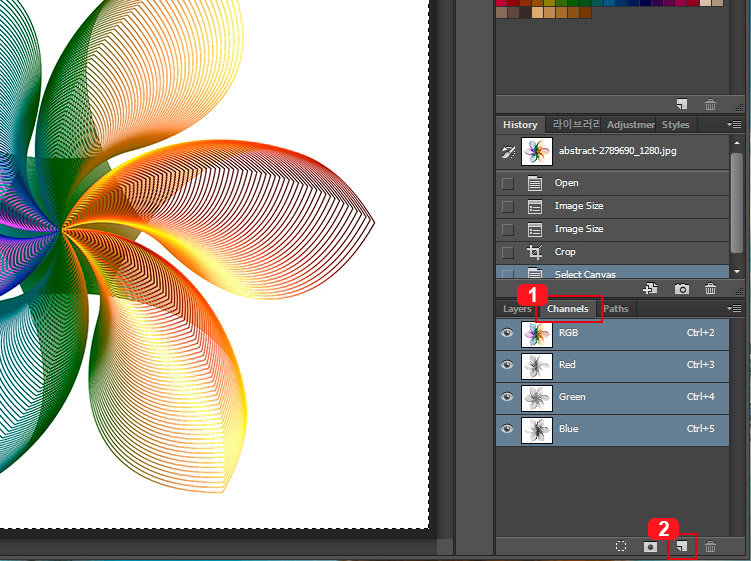This screenshot has width=751, height=561.
Task: Delete swatch with Swatches trash icon
Action: point(710,104)
